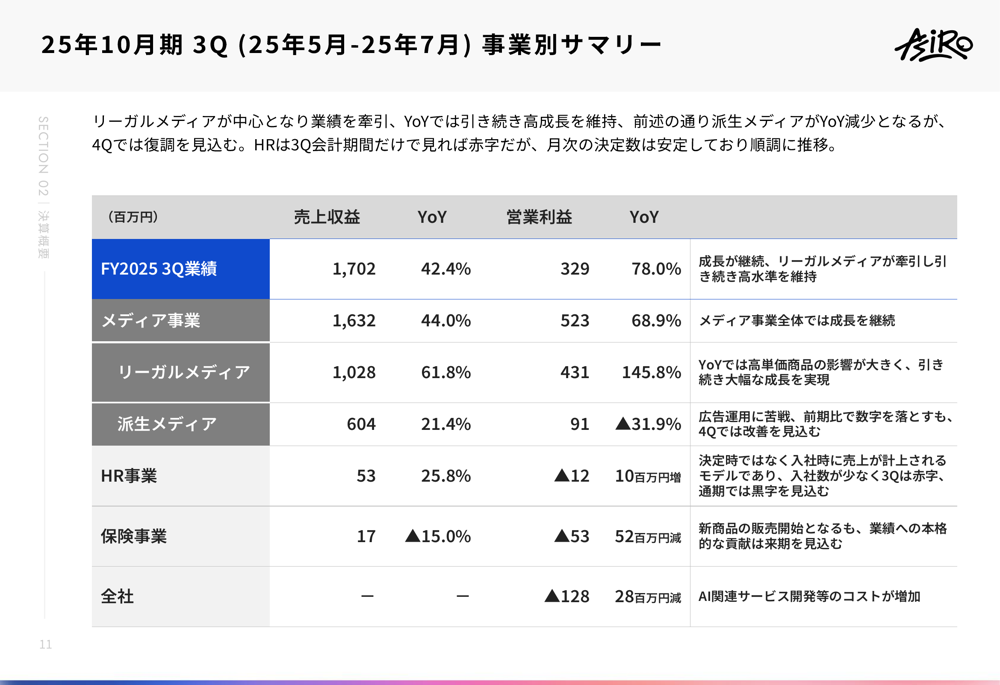The width and height of the screenshot is (1000, 685).
Task: Click page number 11
Action: pos(45,645)
